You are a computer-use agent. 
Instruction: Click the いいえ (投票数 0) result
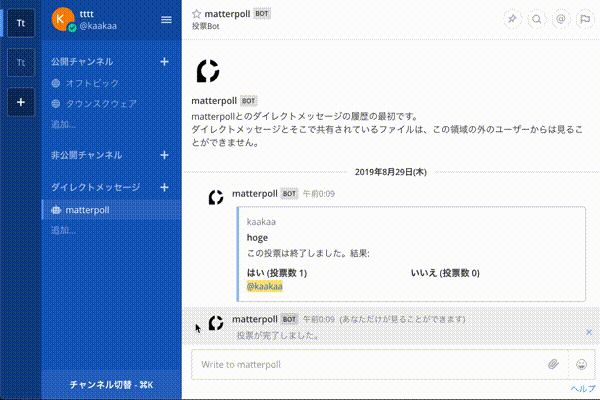click(x=445, y=273)
